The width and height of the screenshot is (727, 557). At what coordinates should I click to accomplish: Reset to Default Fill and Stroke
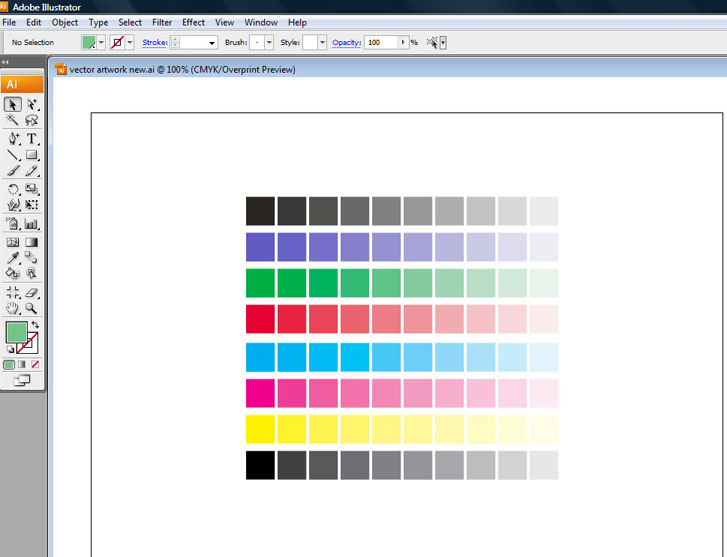10,349
